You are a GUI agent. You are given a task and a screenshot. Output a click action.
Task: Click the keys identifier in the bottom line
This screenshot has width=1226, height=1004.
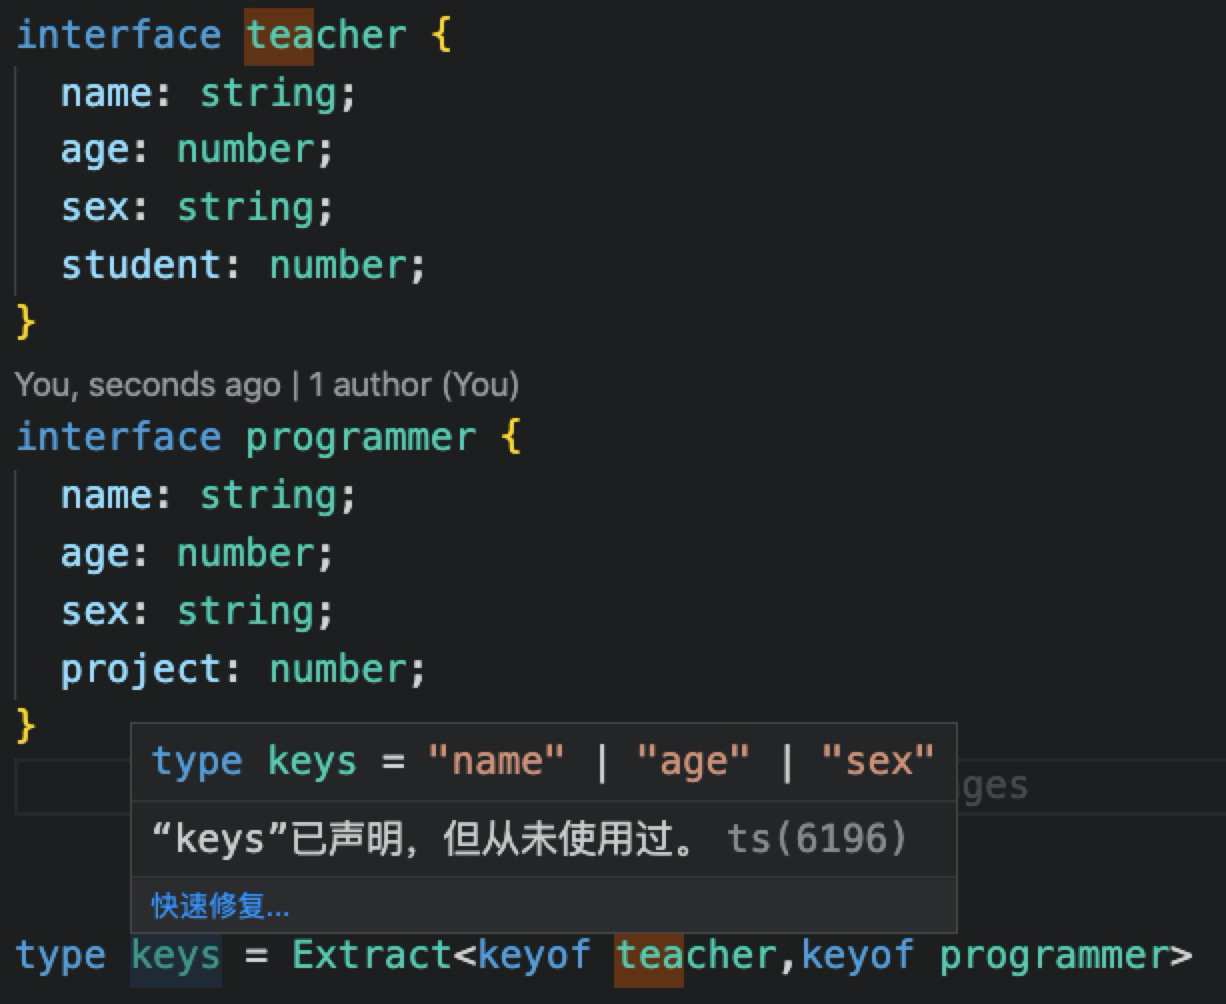(176, 955)
